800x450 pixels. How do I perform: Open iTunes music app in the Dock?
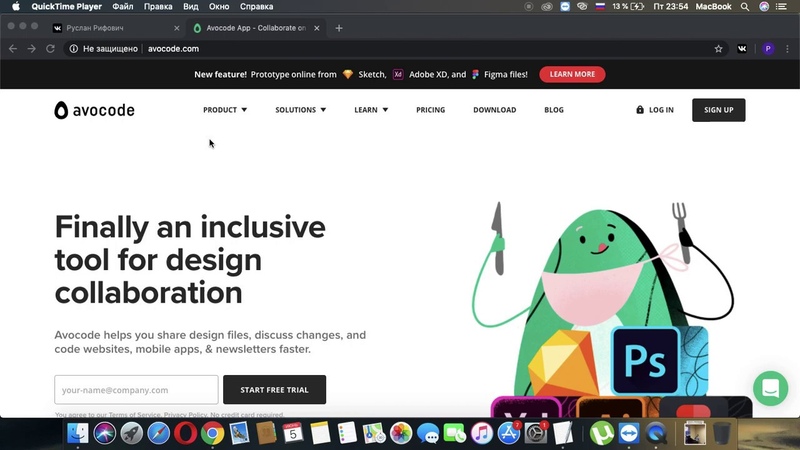482,433
